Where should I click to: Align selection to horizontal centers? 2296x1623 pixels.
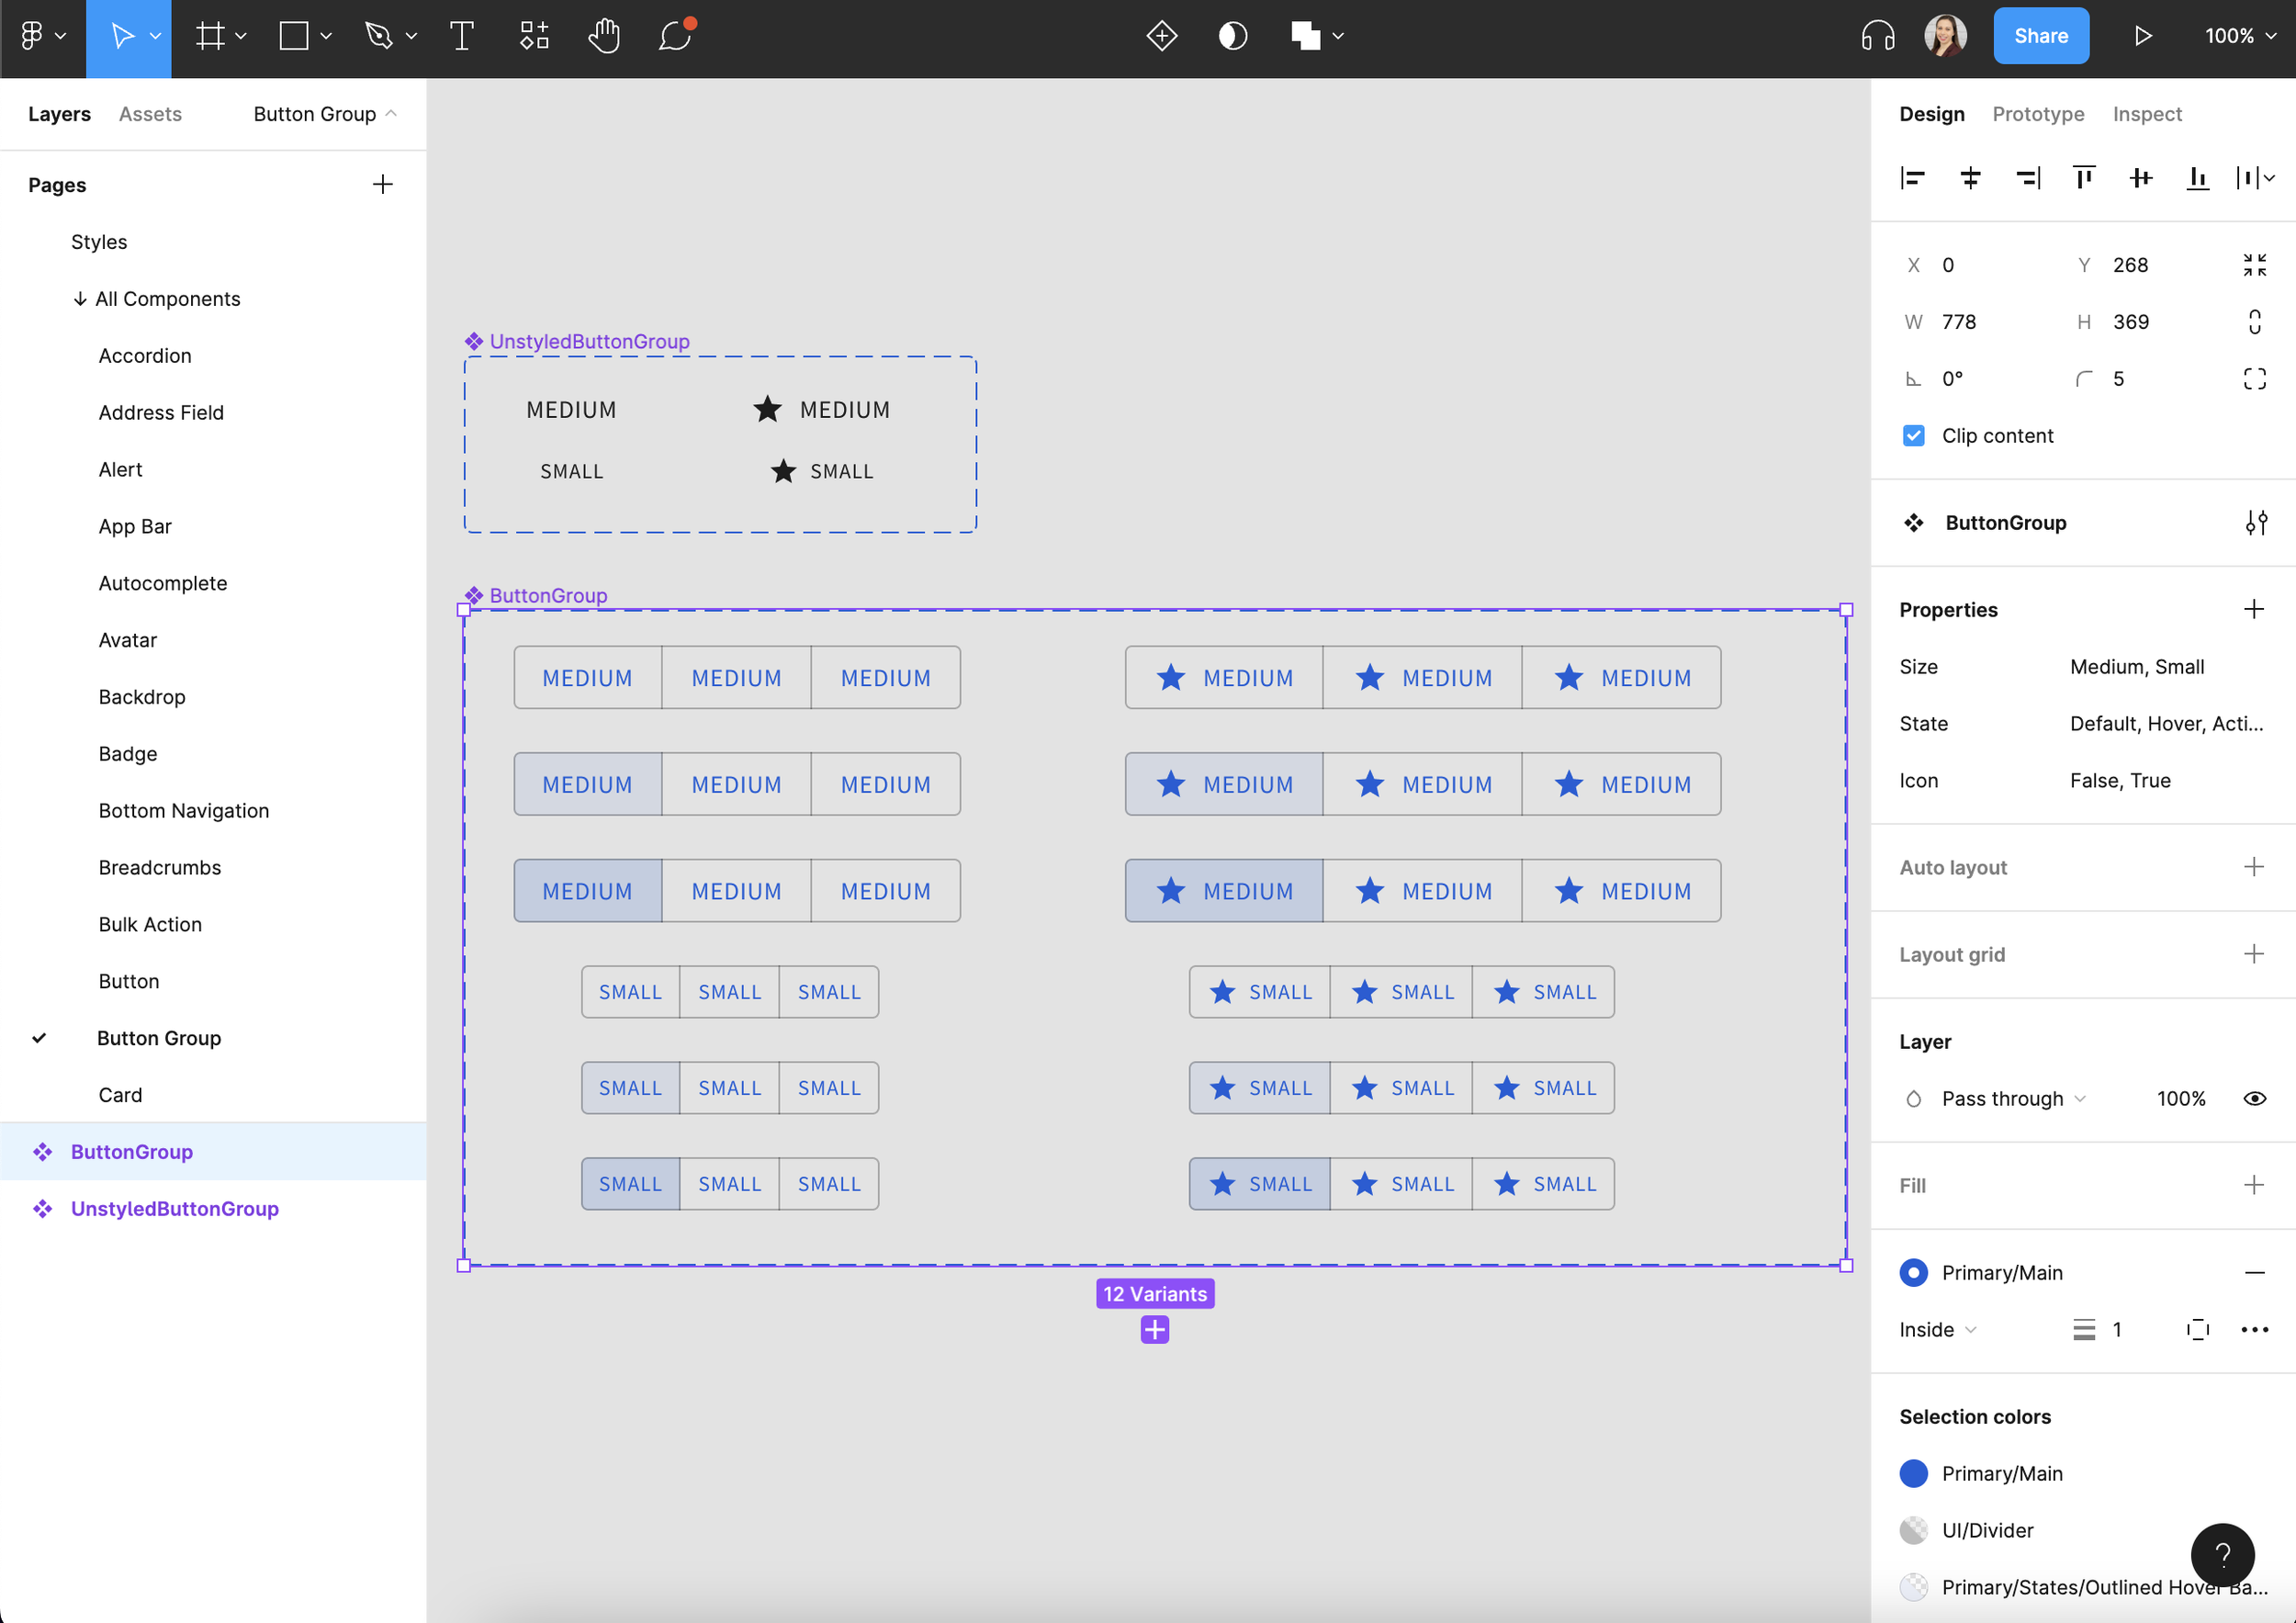pyautogui.click(x=1970, y=178)
